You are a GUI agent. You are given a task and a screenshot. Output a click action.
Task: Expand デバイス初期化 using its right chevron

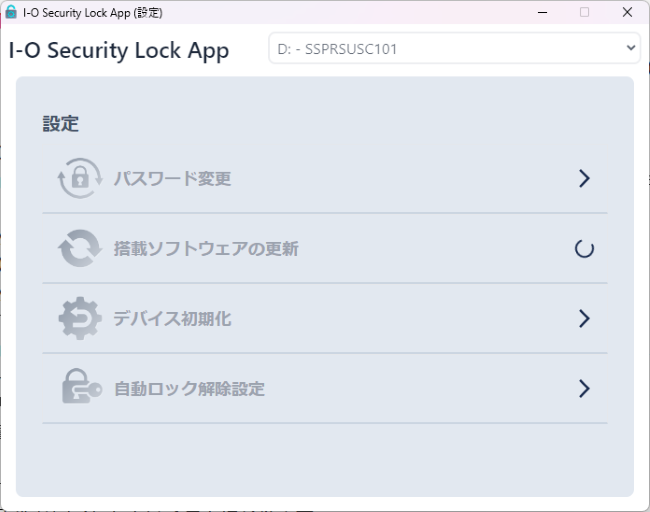585,319
